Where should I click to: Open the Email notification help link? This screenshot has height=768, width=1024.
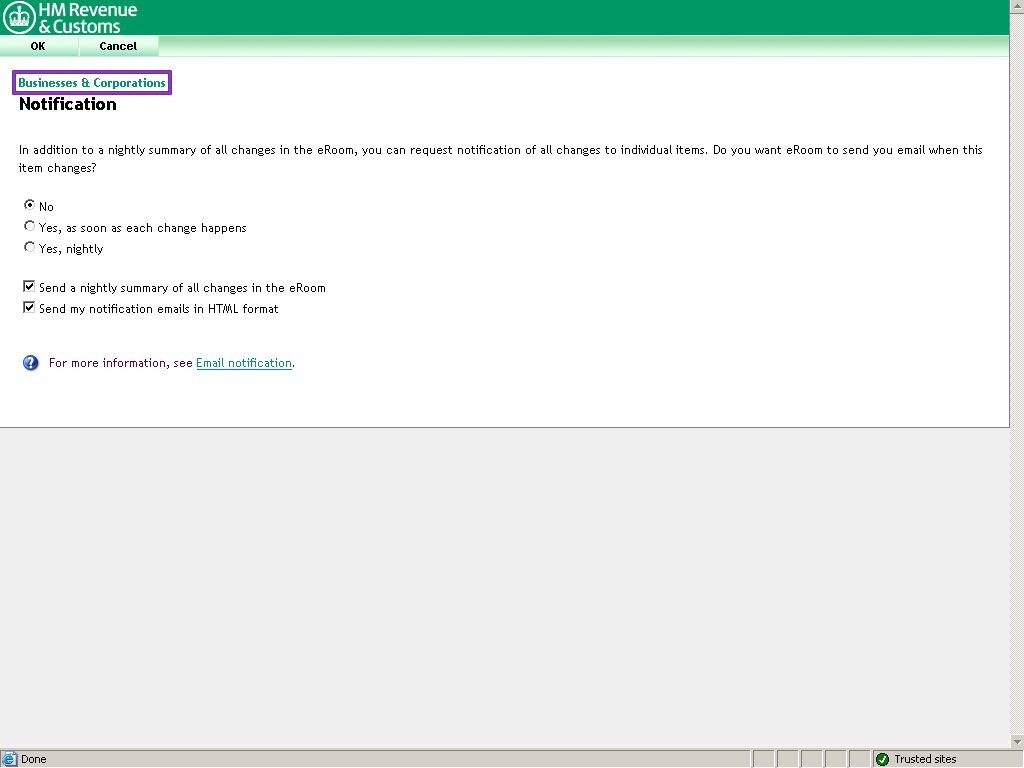[243, 363]
